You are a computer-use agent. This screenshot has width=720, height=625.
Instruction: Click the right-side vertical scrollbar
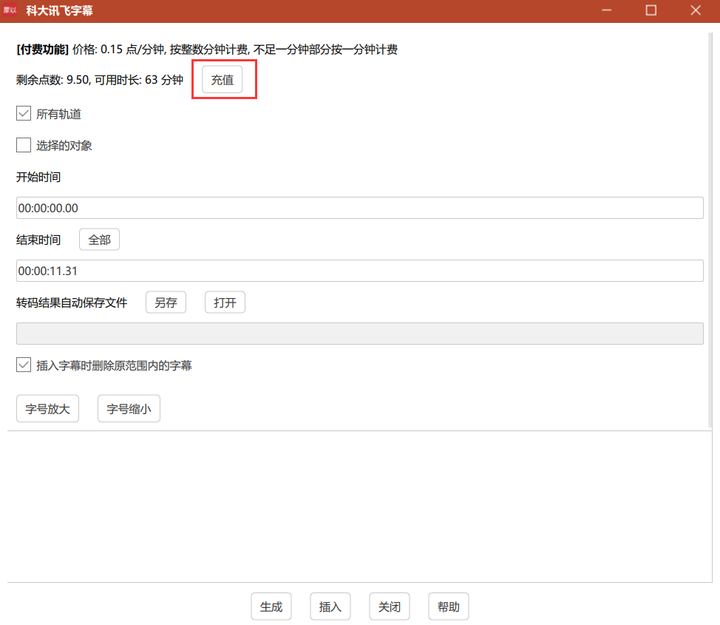[710, 230]
